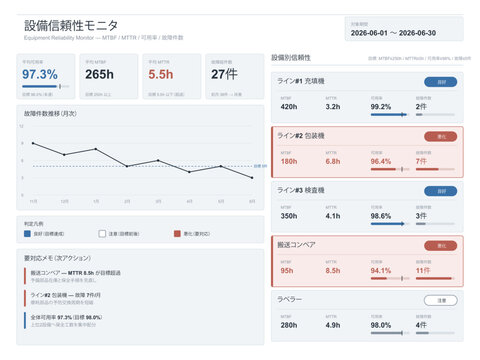The height and width of the screenshot is (360, 480).
Task: Click the 良好 badge on ライン#3 検査機
Action: pos(441,191)
